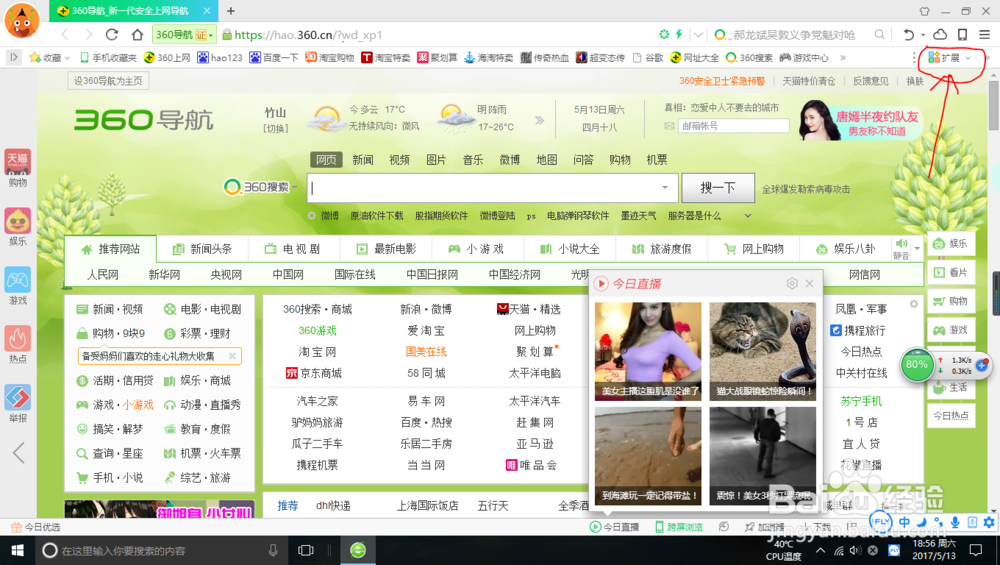Open Windows Task View icon

[x=306, y=550]
